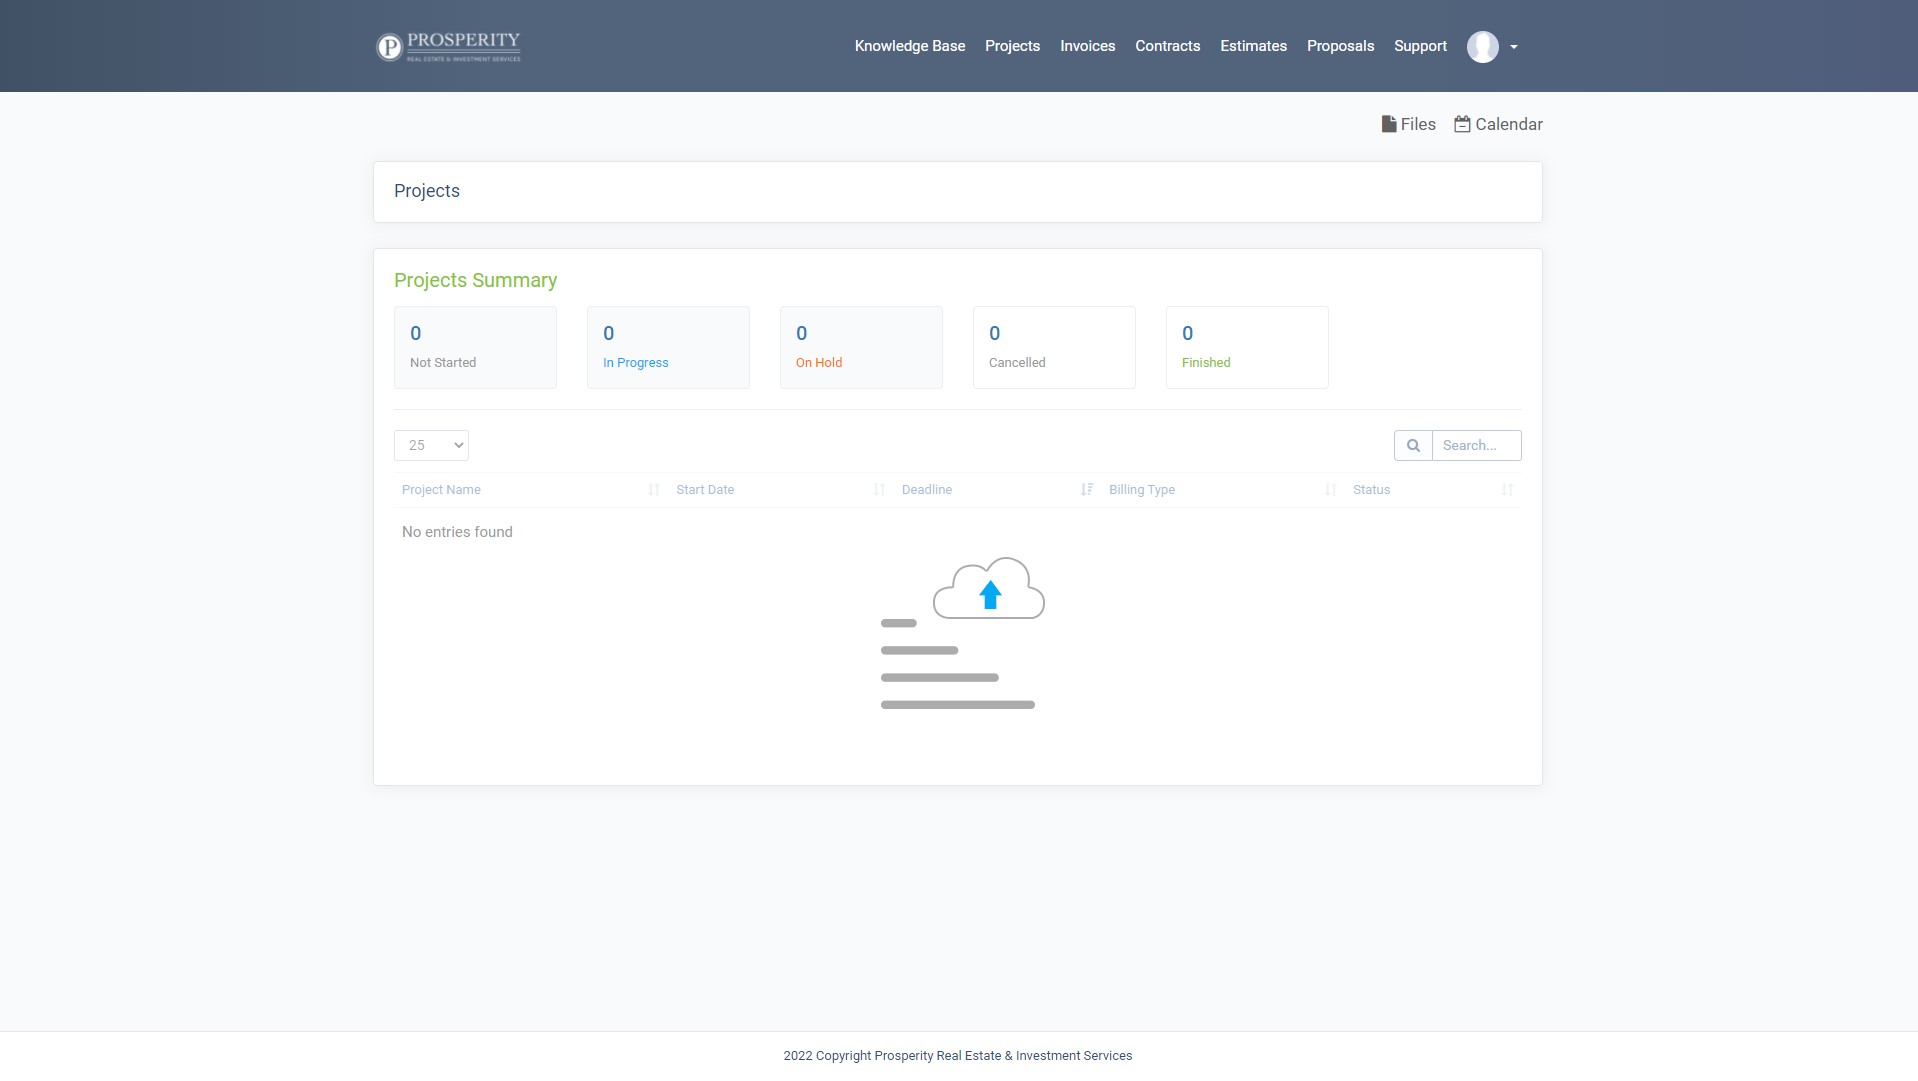Sort by Start Date column arrows
This screenshot has width=1918, height=1081.
pos(879,490)
